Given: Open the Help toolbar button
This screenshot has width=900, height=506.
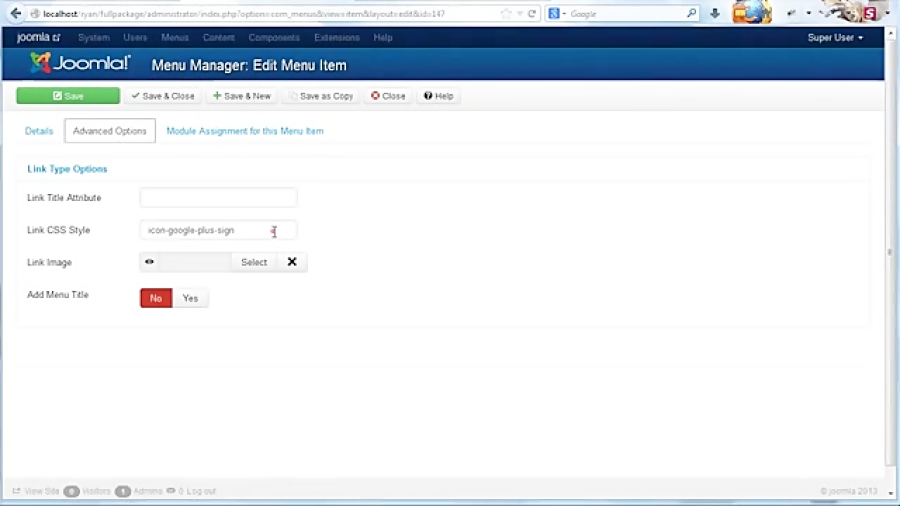Looking at the screenshot, I should point(439,96).
